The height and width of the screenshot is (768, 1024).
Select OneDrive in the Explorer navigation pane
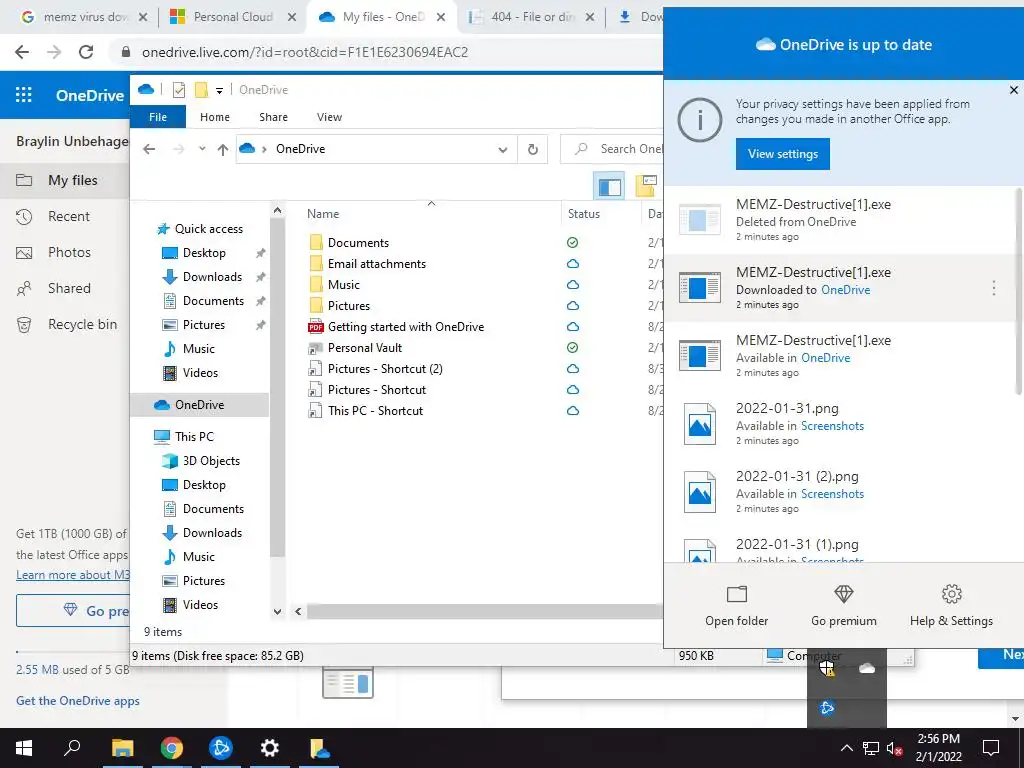pyautogui.click(x=199, y=405)
